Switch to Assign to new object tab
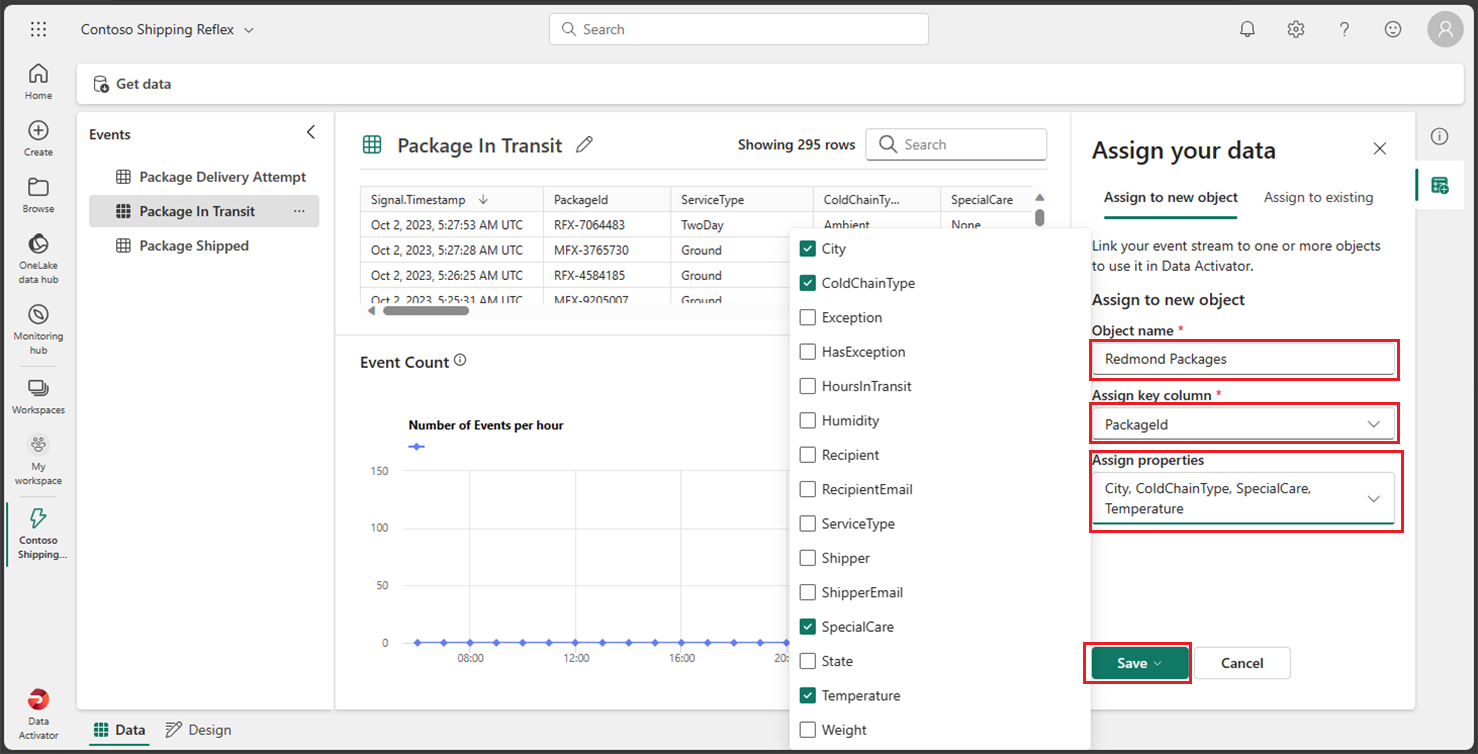This screenshot has width=1478, height=754. click(1171, 197)
